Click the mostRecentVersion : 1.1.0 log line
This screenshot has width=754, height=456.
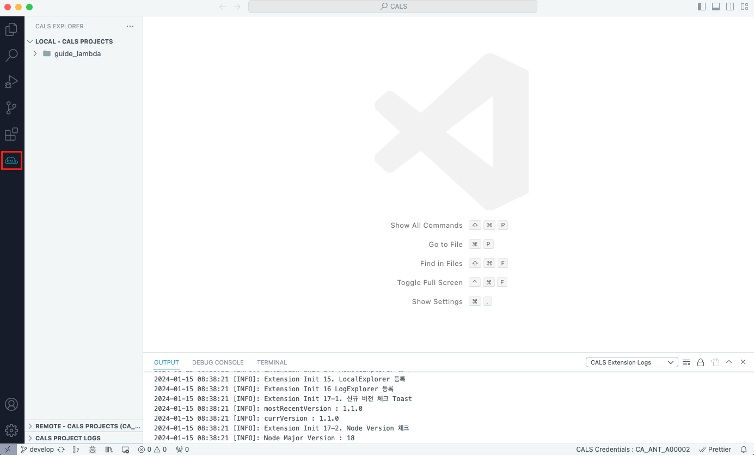pyautogui.click(x=258, y=408)
